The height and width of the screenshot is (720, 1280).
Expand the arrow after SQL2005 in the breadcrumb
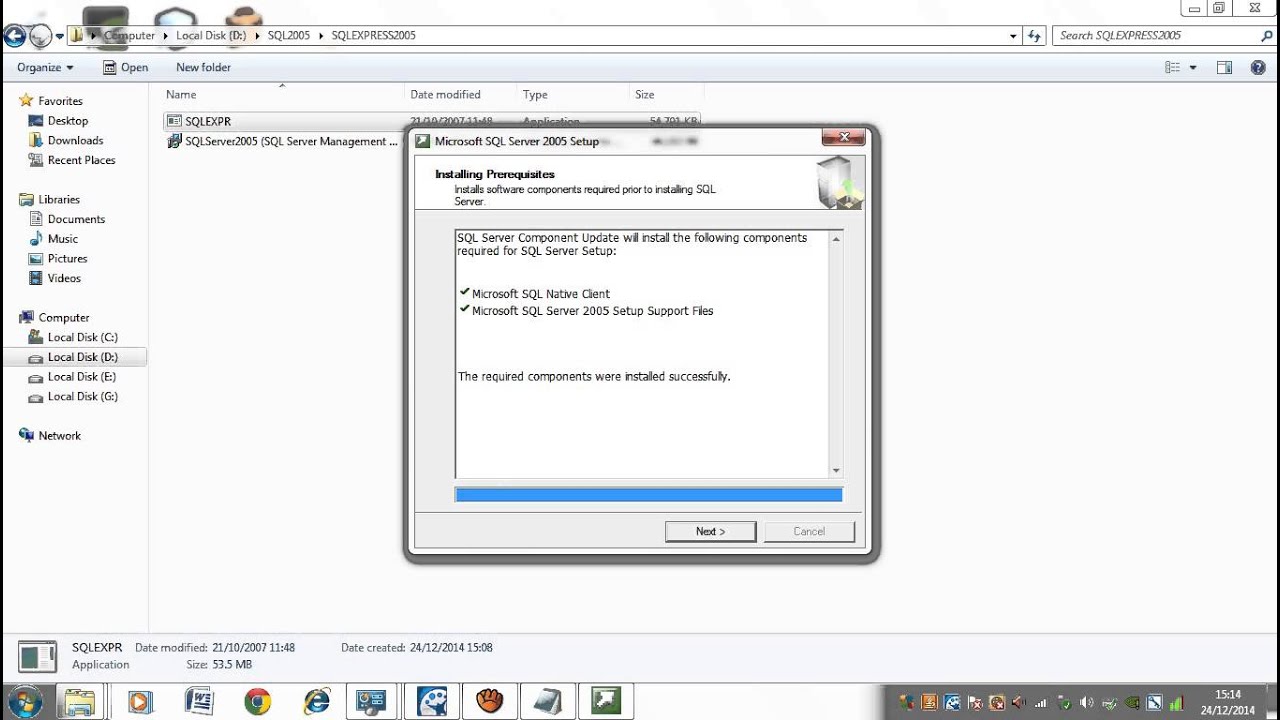tap(321, 35)
